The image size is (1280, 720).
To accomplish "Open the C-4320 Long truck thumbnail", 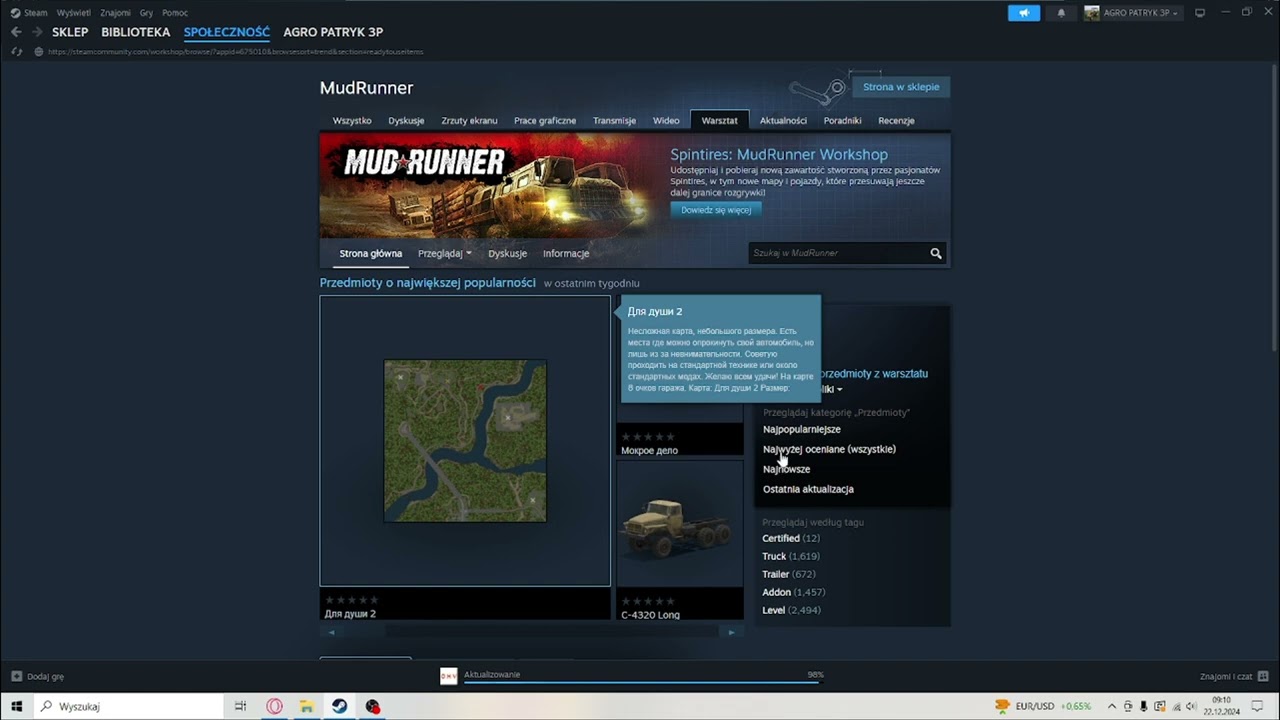I will coord(680,523).
